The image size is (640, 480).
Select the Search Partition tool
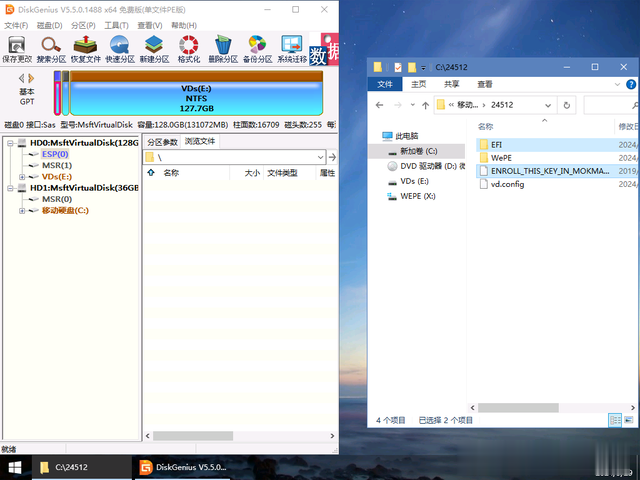point(51,49)
